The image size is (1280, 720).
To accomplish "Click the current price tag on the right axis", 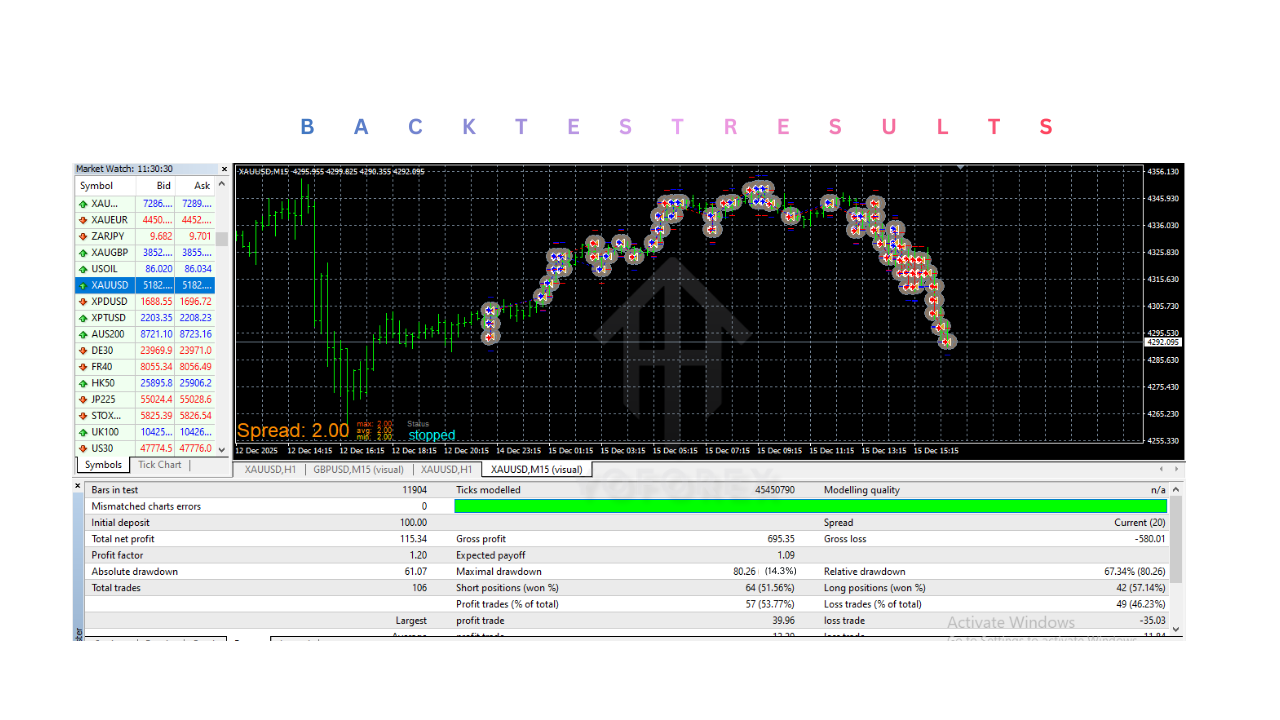I will (1164, 341).
